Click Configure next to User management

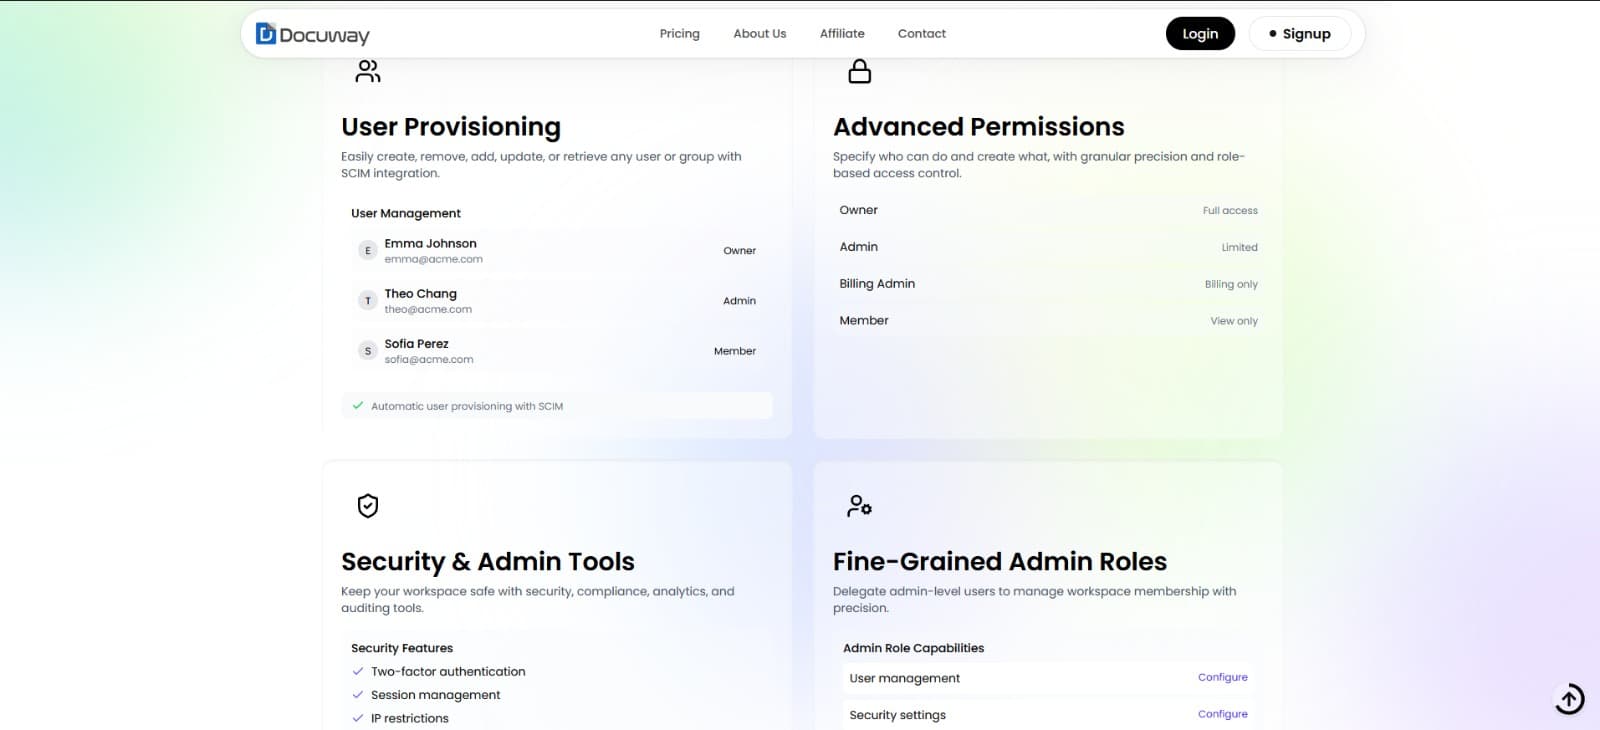(1222, 678)
